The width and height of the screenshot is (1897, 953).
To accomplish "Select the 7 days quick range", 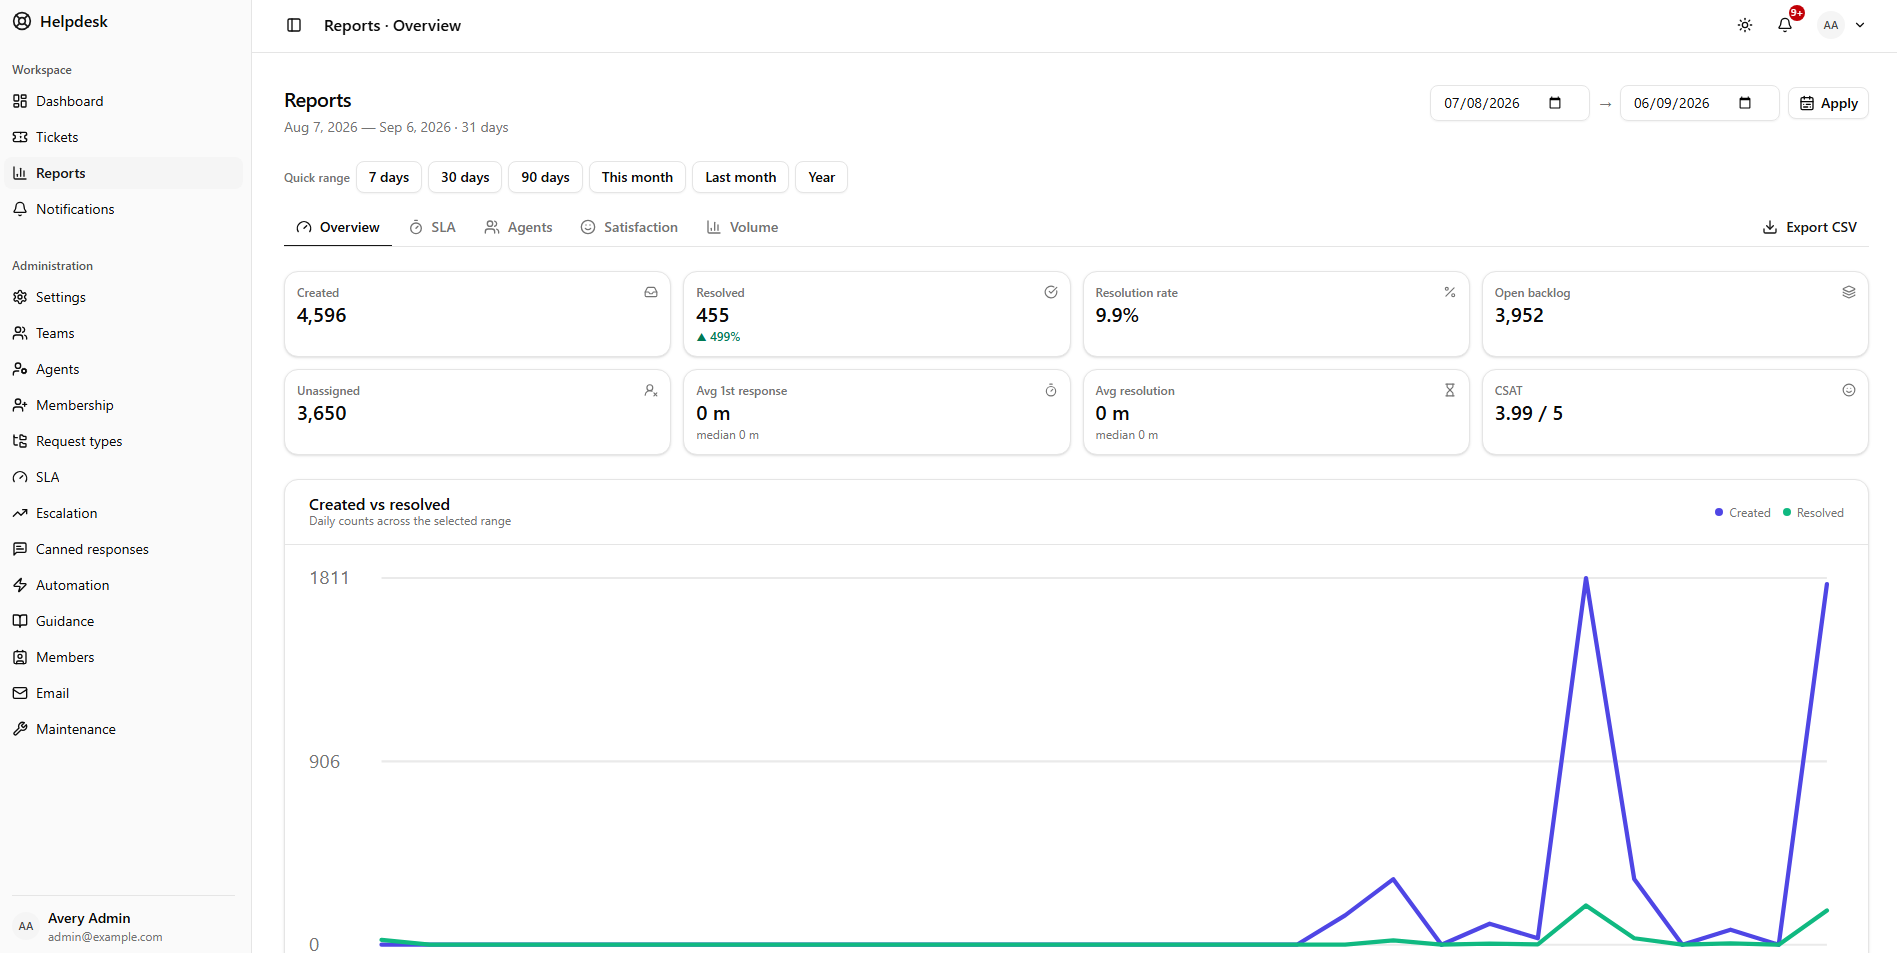I will pyautogui.click(x=389, y=177).
